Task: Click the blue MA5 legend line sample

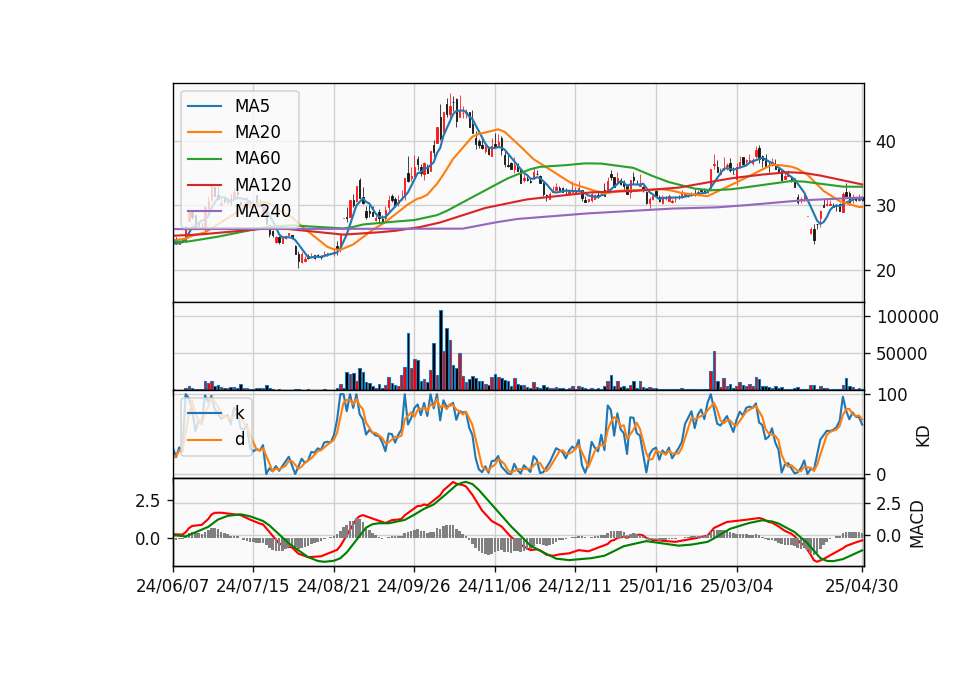Action: (204, 107)
